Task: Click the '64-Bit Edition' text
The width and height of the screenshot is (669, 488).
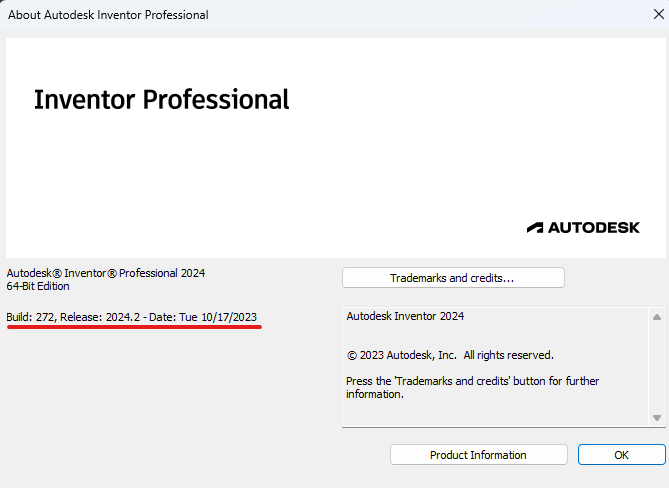Action: coord(38,286)
